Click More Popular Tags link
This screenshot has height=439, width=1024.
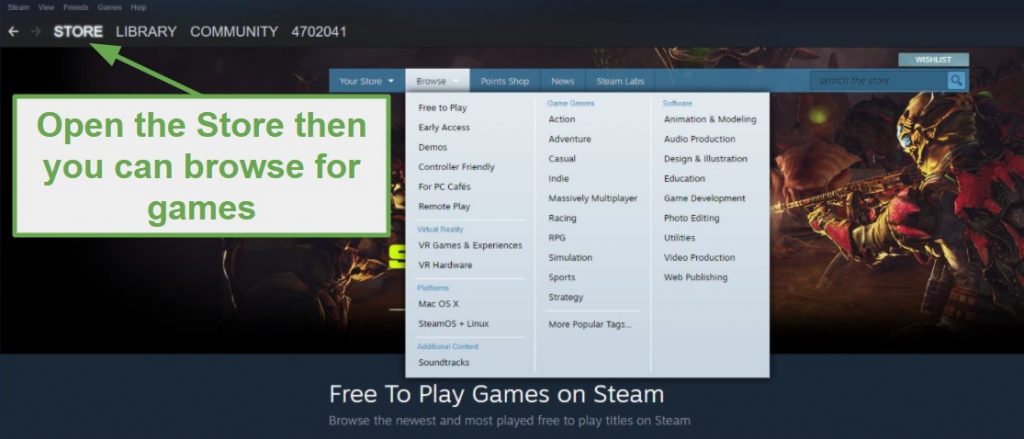click(590, 324)
